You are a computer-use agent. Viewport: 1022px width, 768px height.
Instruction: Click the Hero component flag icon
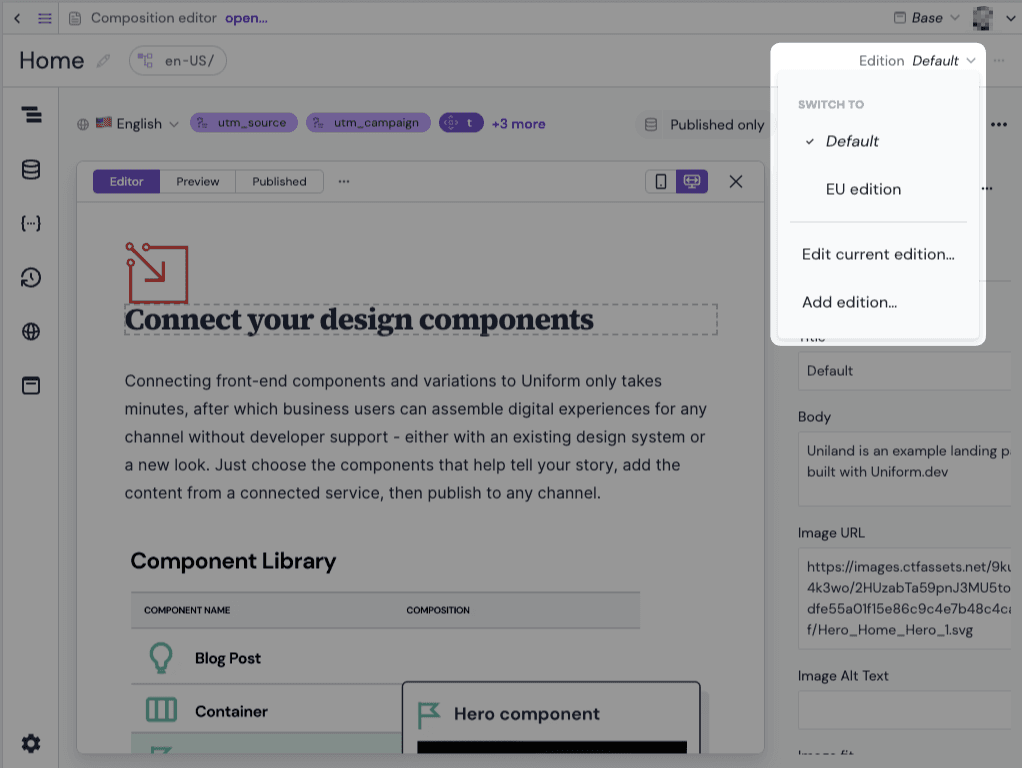click(x=428, y=715)
